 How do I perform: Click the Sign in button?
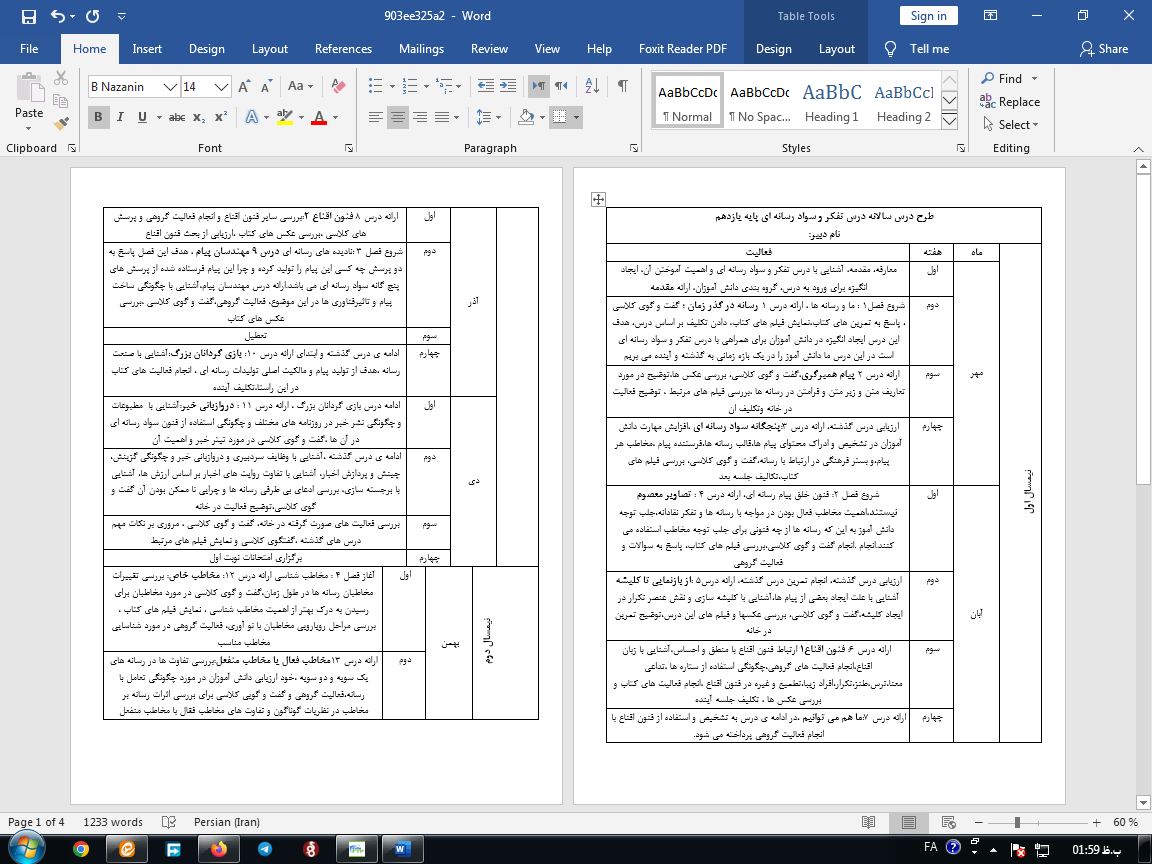928,15
